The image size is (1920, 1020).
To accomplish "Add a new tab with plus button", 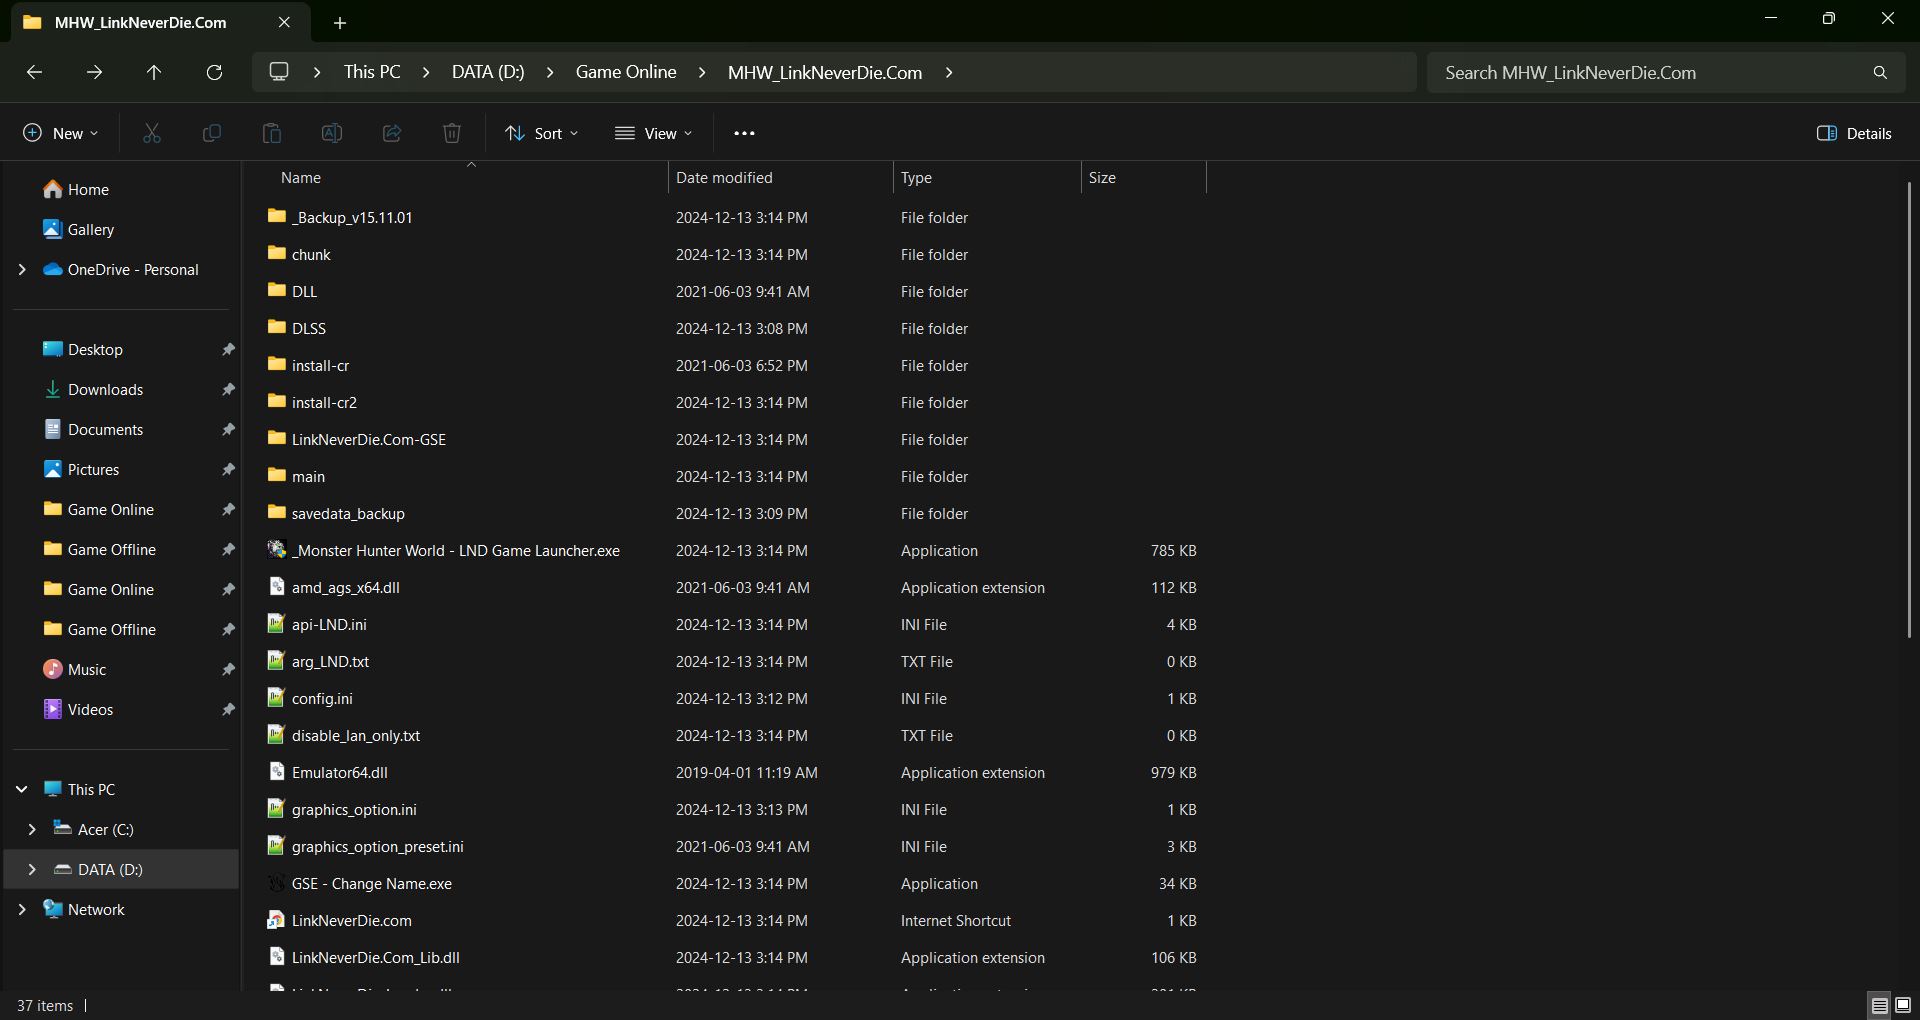I will tap(340, 23).
